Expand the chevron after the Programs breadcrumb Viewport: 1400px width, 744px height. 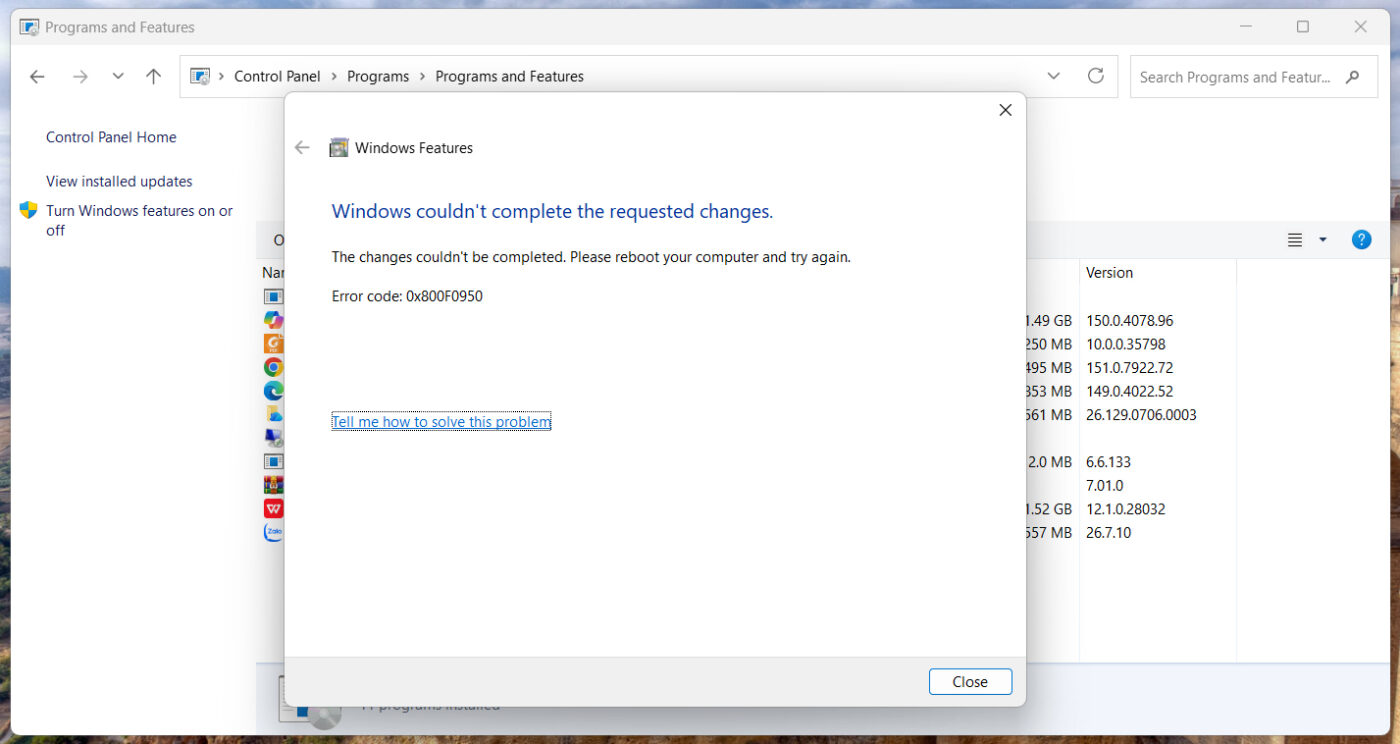pyautogui.click(x=422, y=76)
